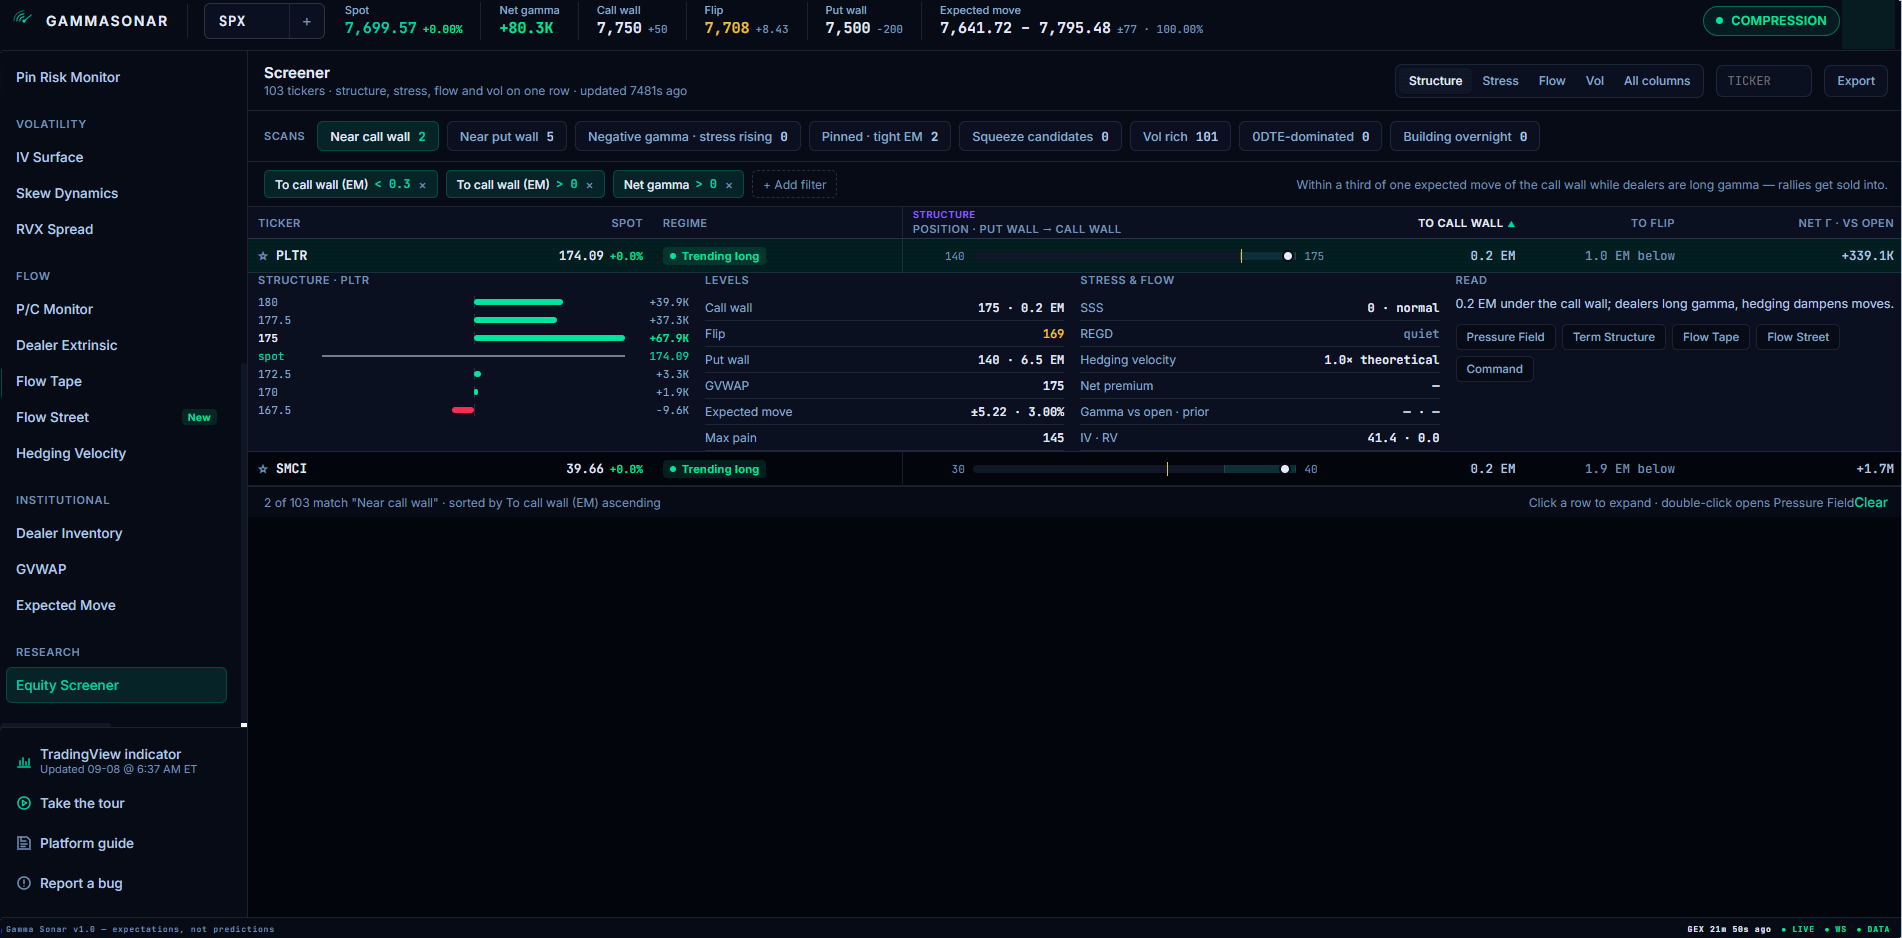Toggle Squeeze candidates scan

[1040, 137]
